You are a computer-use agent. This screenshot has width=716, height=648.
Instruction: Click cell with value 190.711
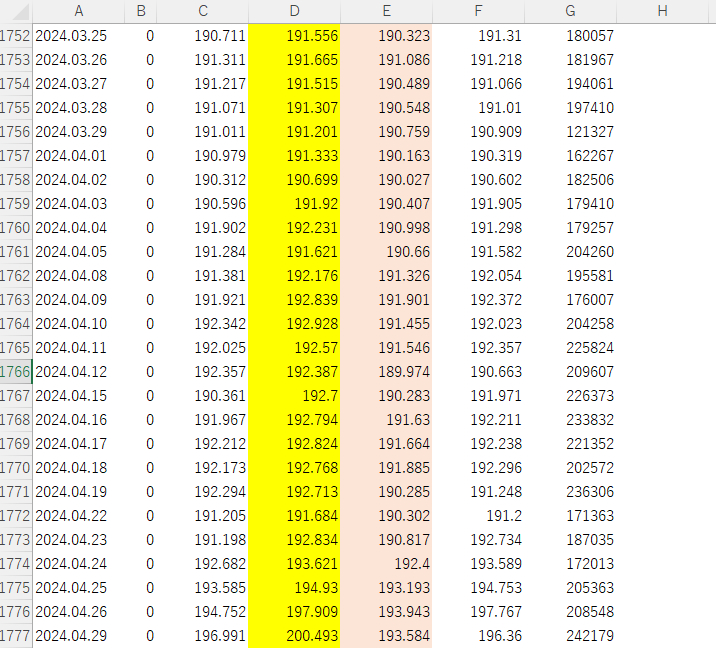[x=203, y=36]
